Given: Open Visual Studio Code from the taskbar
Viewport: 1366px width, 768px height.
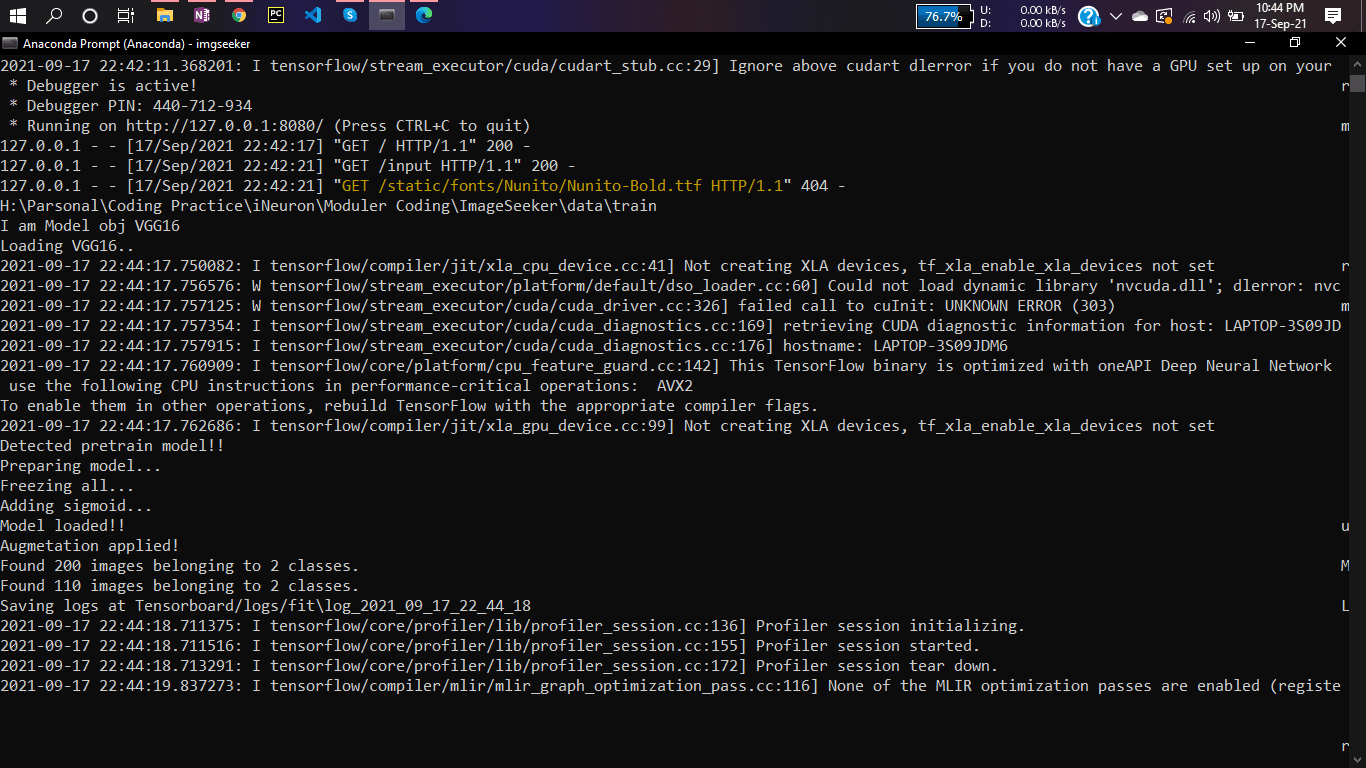Looking at the screenshot, I should [312, 16].
